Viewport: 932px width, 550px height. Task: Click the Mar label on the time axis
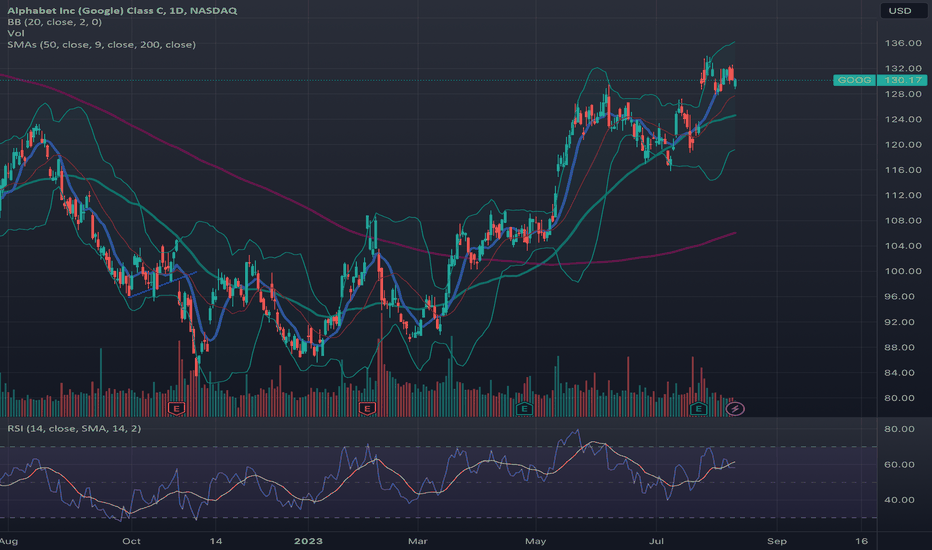click(x=418, y=541)
